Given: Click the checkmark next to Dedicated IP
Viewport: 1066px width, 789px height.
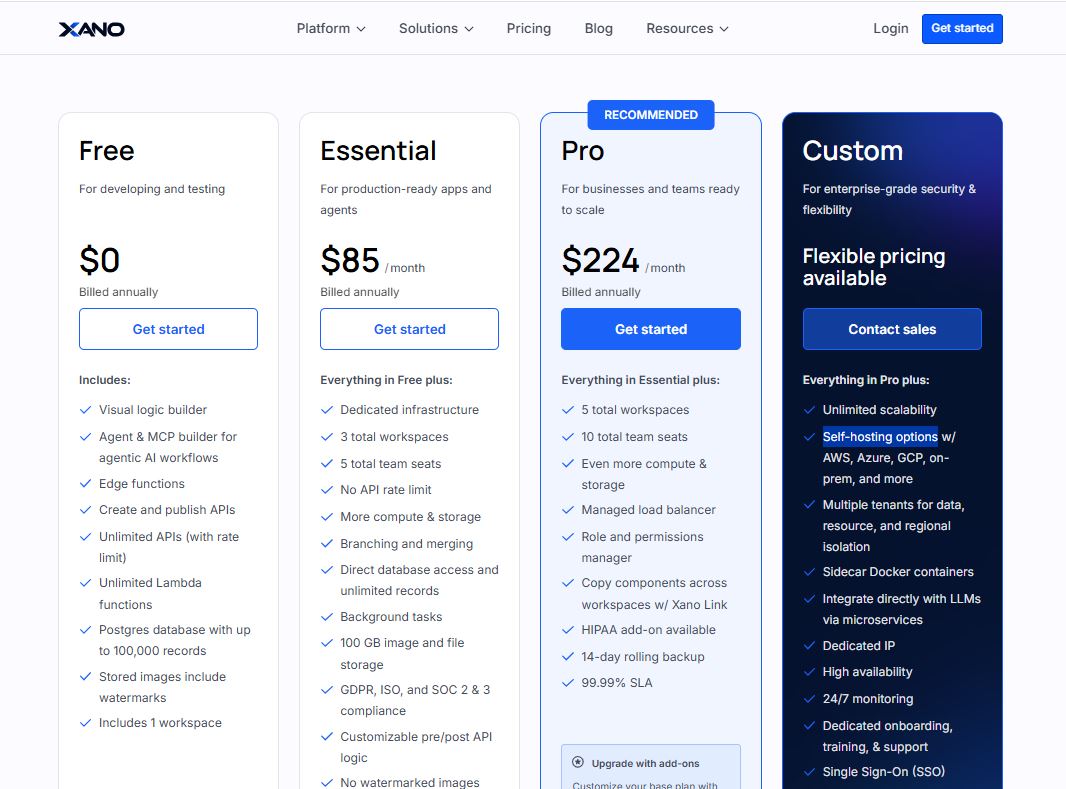Looking at the screenshot, I should tap(808, 646).
